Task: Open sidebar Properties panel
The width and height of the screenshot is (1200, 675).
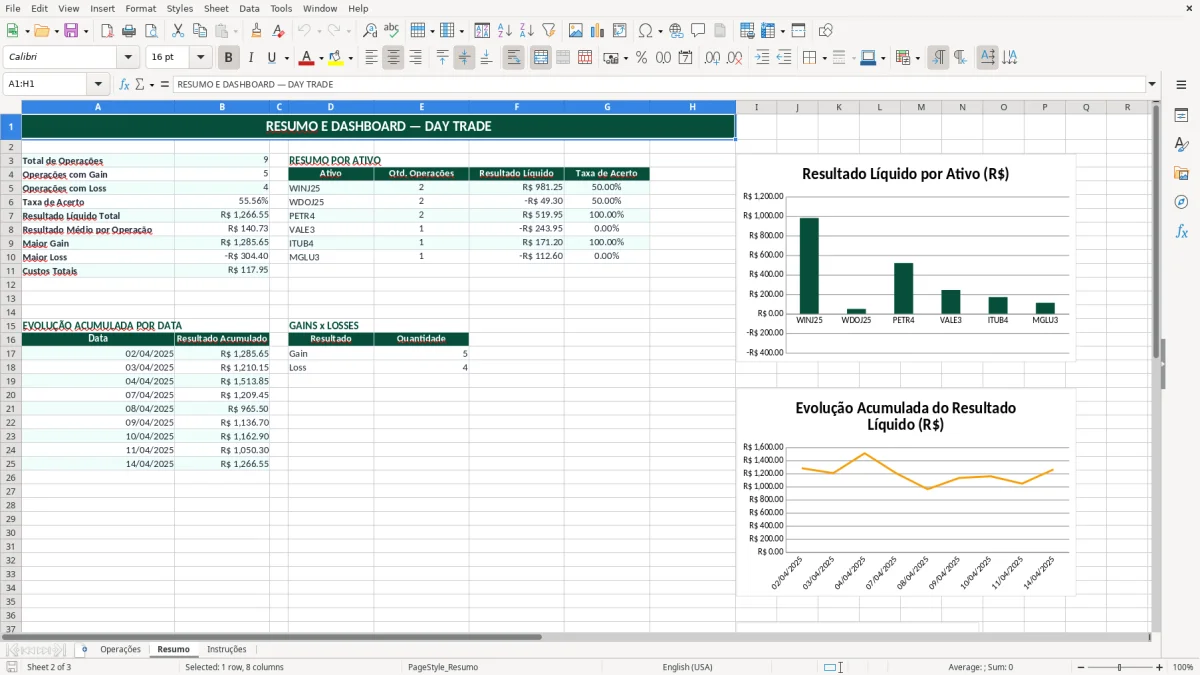Action: 1181,115
